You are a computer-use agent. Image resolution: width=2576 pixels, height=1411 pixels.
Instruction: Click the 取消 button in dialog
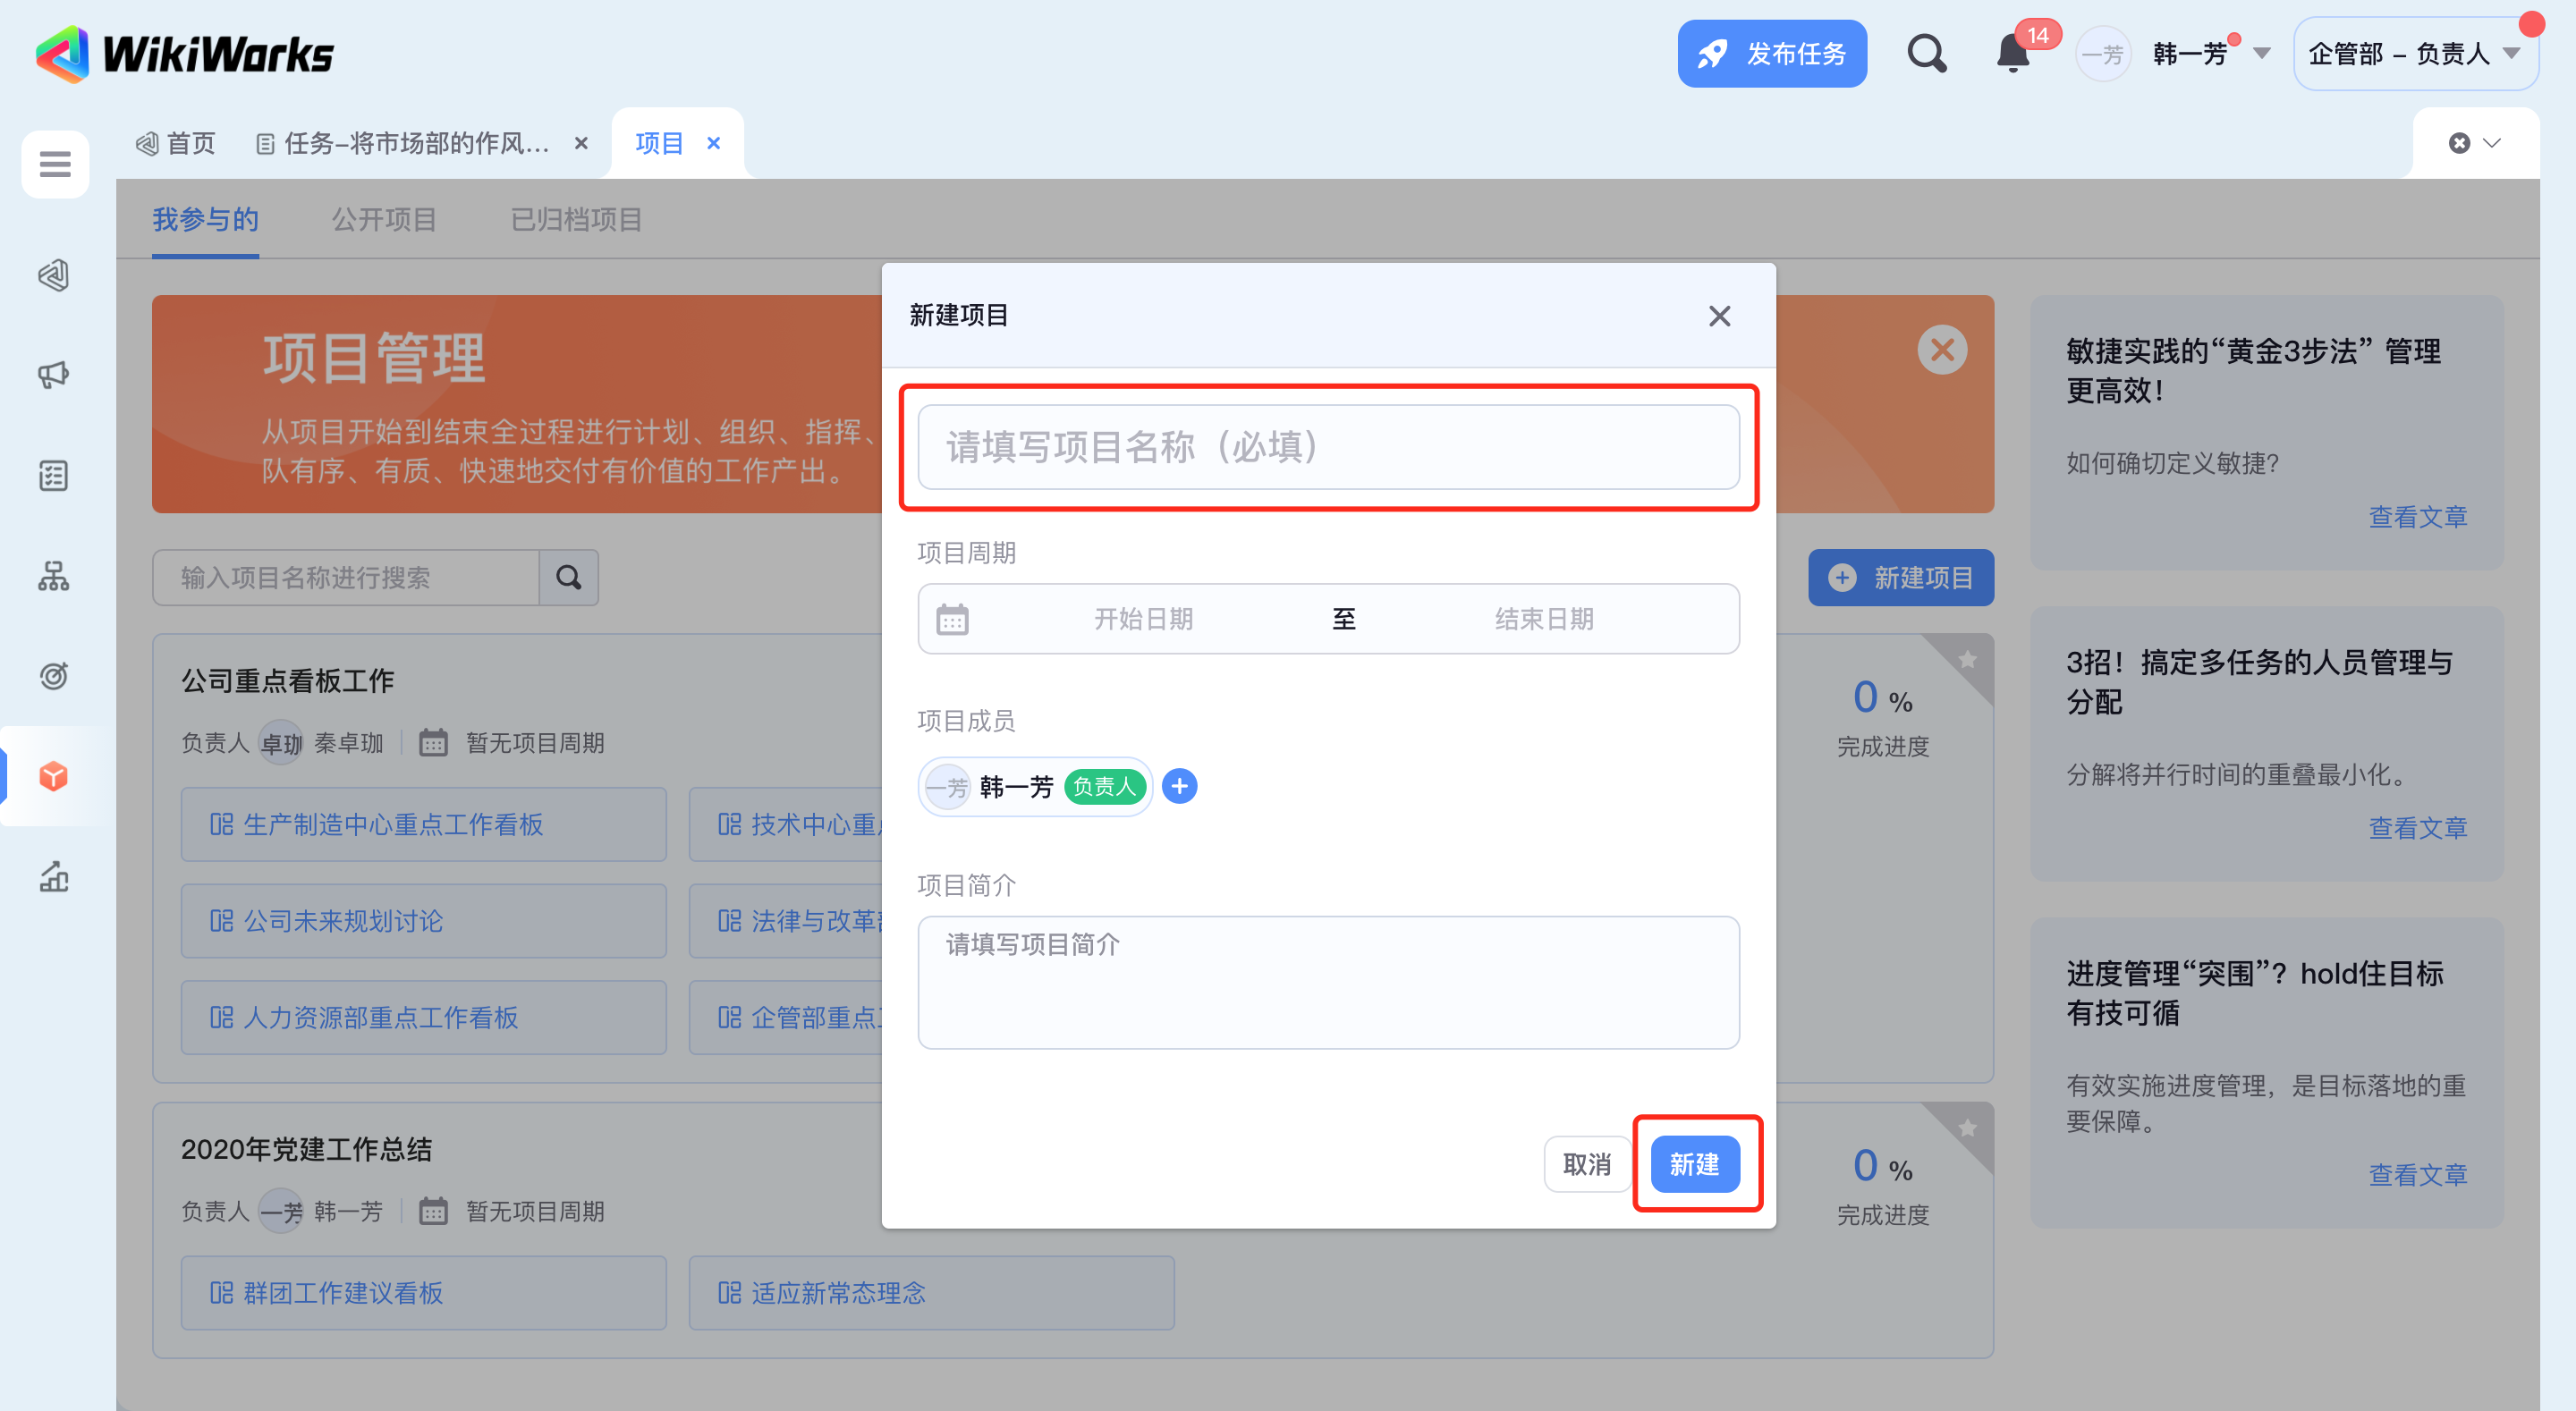(x=1586, y=1164)
